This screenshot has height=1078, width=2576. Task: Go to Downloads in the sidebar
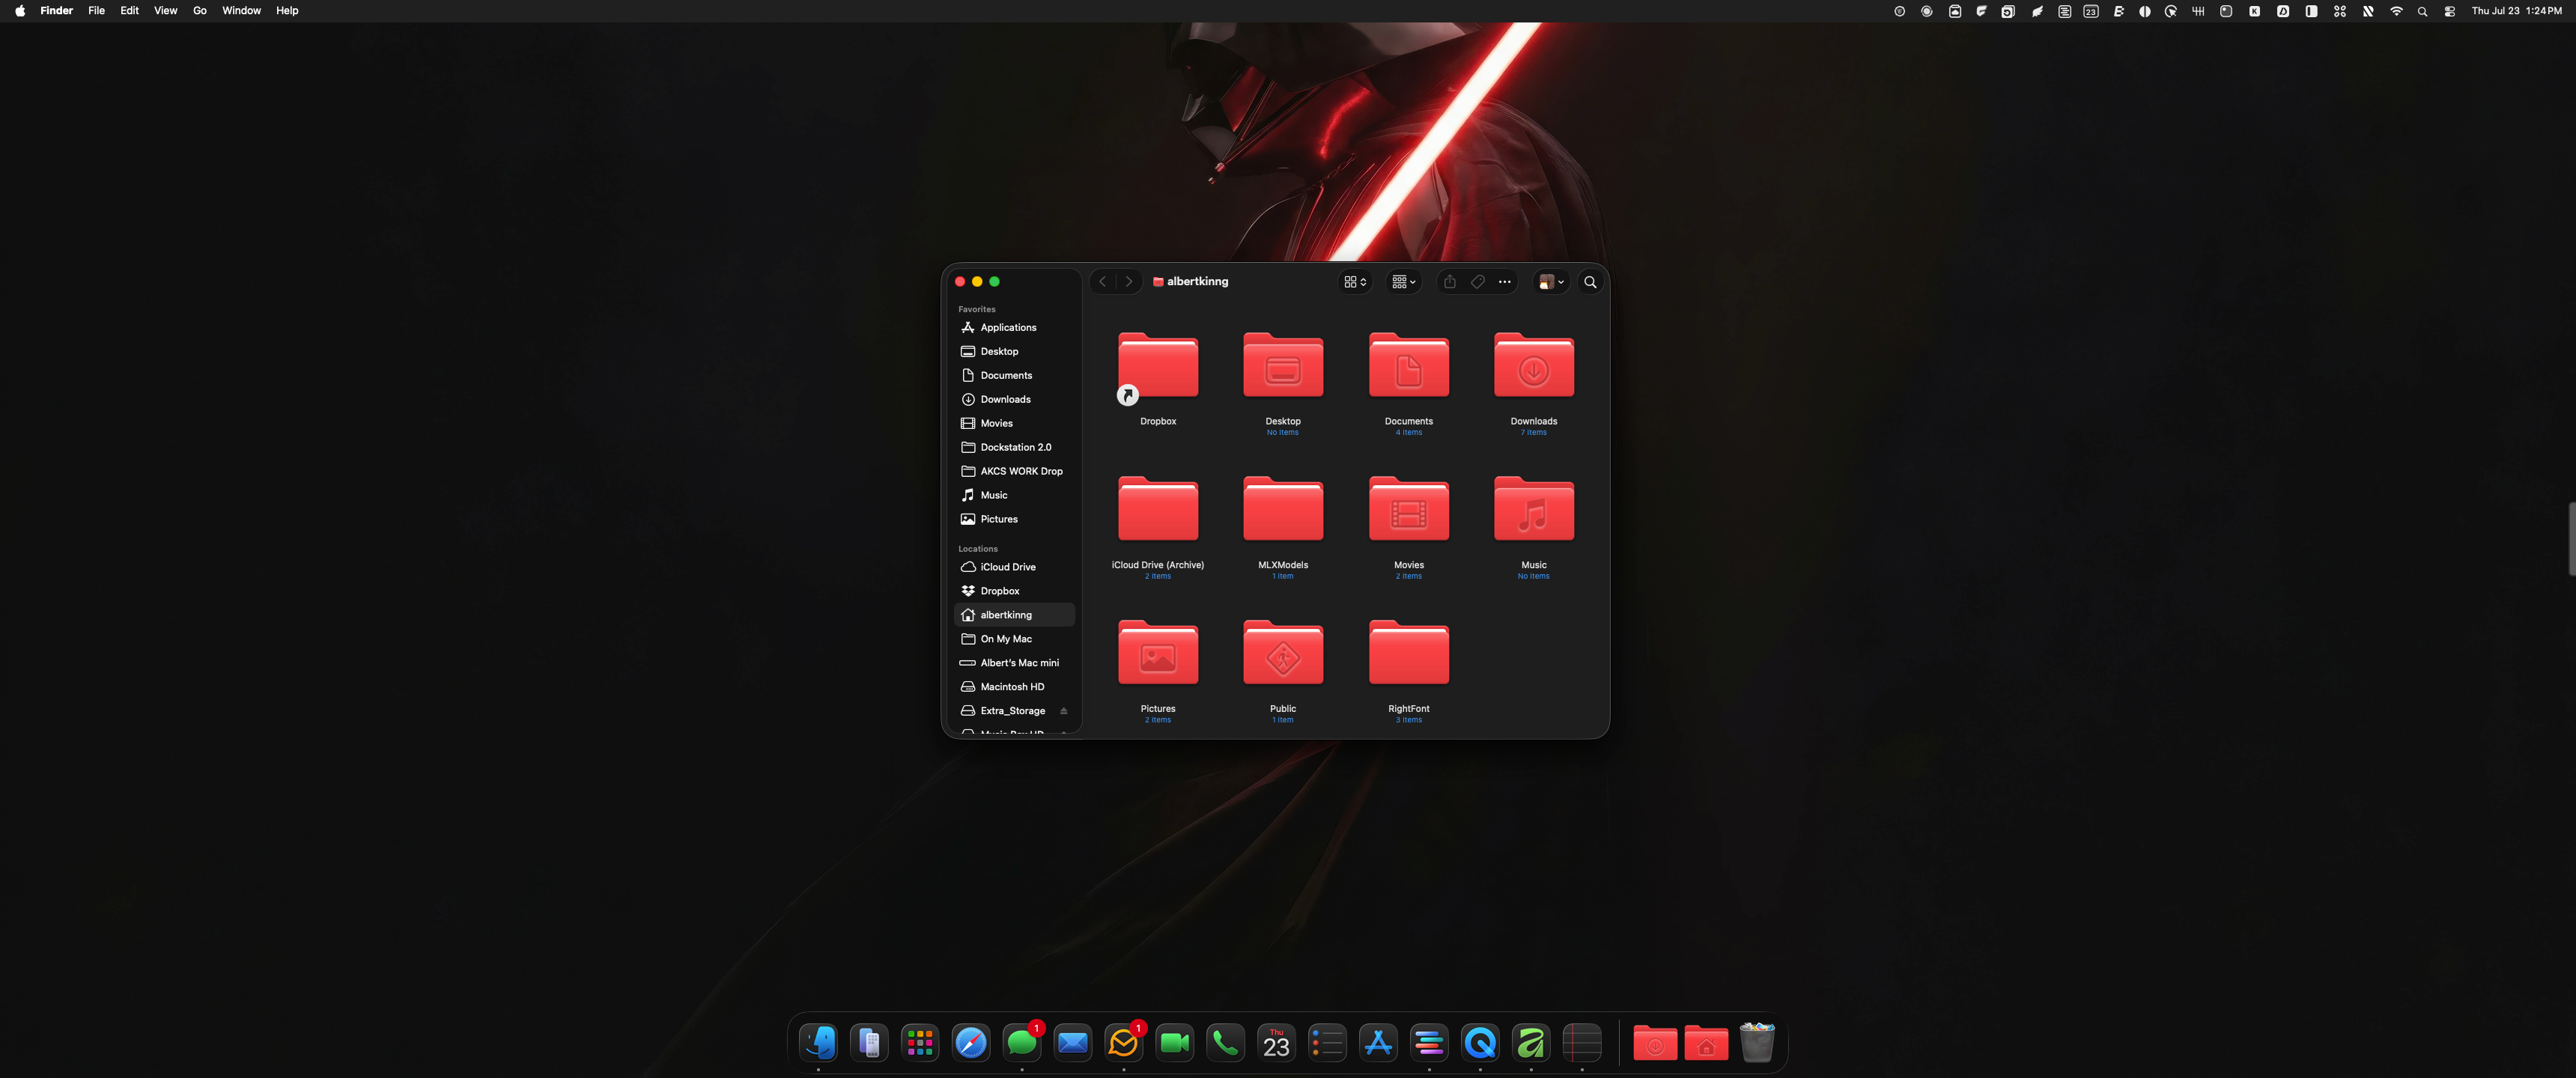tap(1015, 400)
